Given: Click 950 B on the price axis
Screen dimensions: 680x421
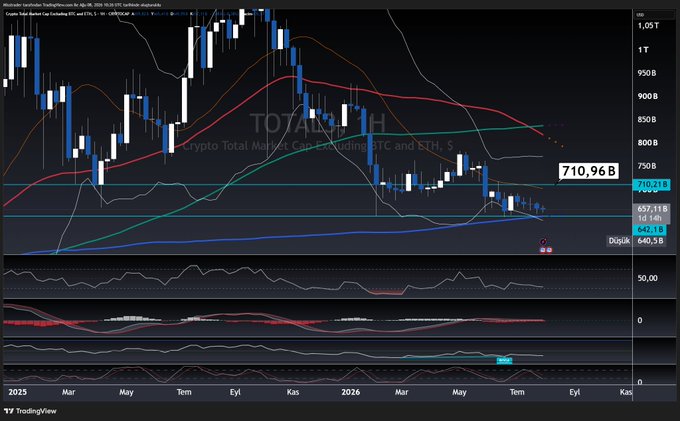Looking at the screenshot, I should (647, 73).
